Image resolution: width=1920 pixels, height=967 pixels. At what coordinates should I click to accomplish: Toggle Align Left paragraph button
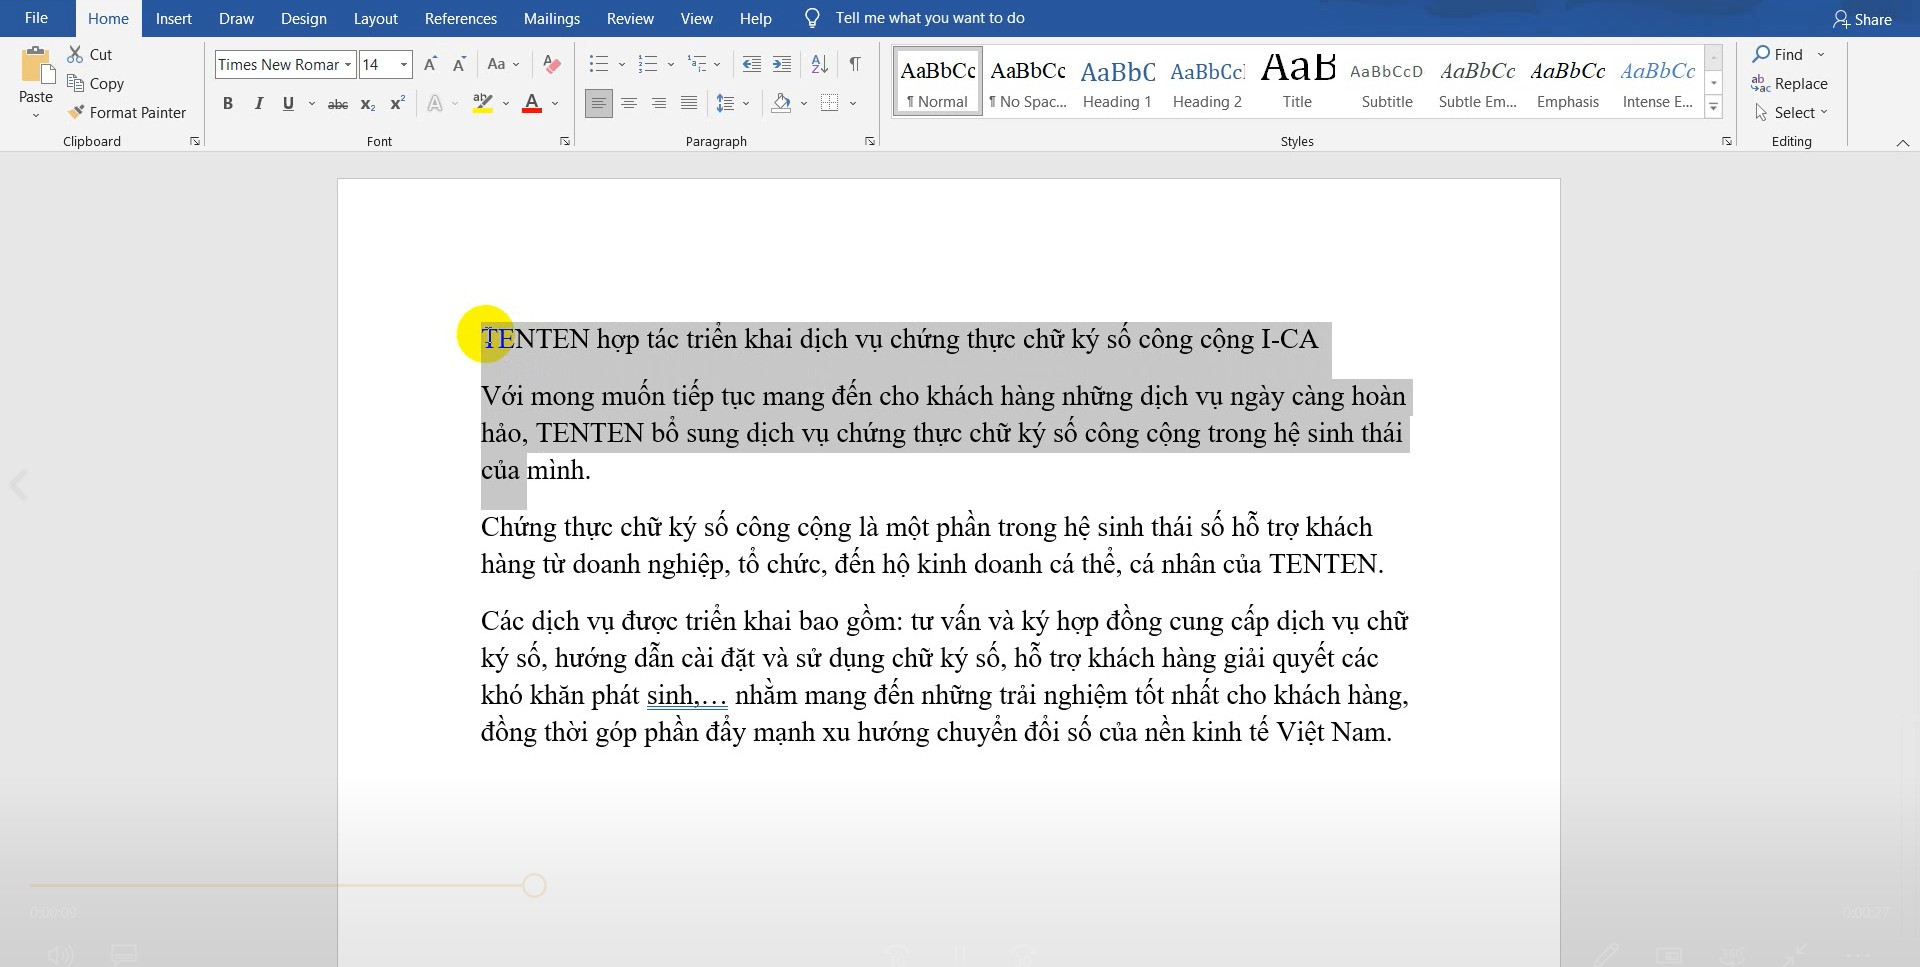pos(599,103)
